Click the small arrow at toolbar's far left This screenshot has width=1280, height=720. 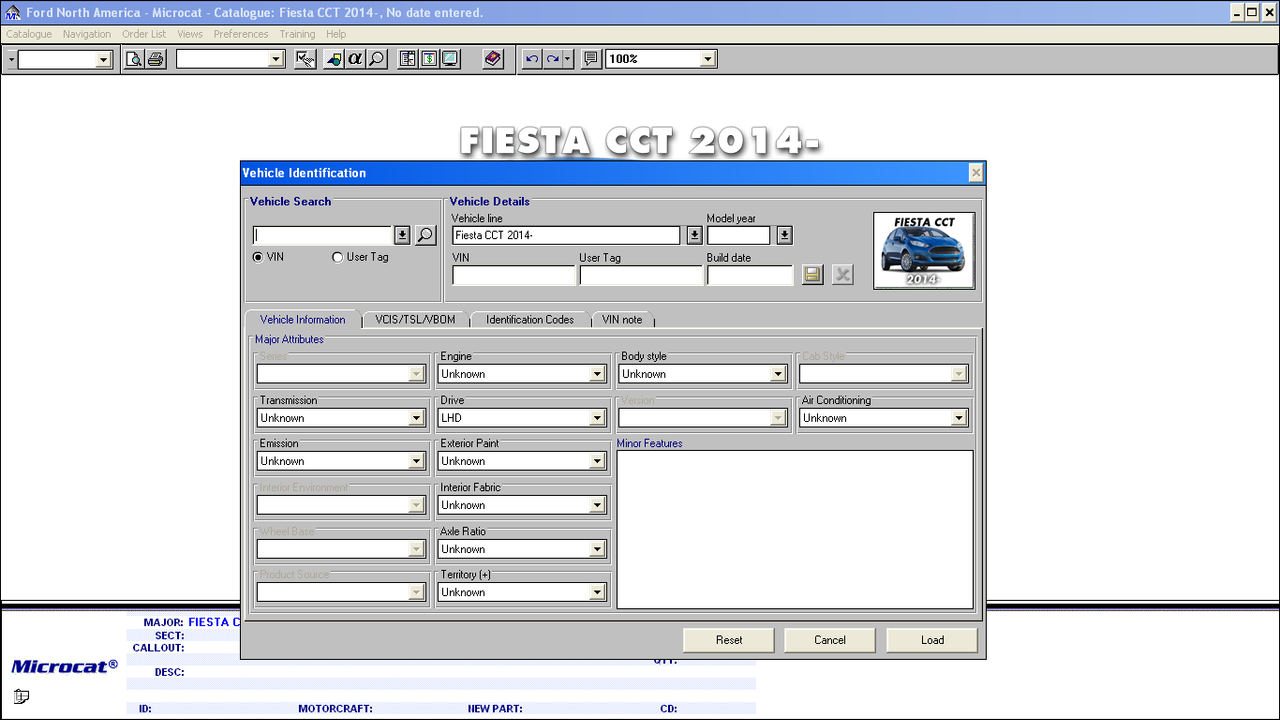coord(11,59)
